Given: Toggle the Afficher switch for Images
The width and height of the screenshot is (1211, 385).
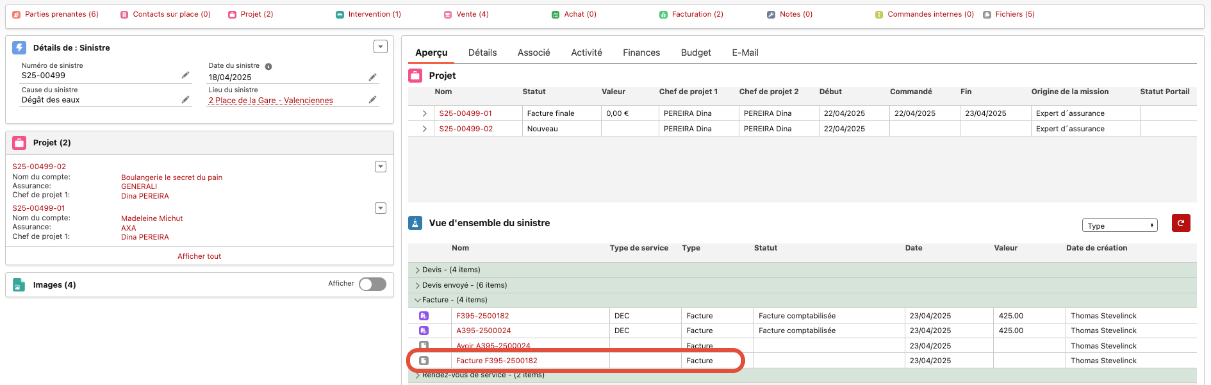Looking at the screenshot, I should [x=372, y=284].
